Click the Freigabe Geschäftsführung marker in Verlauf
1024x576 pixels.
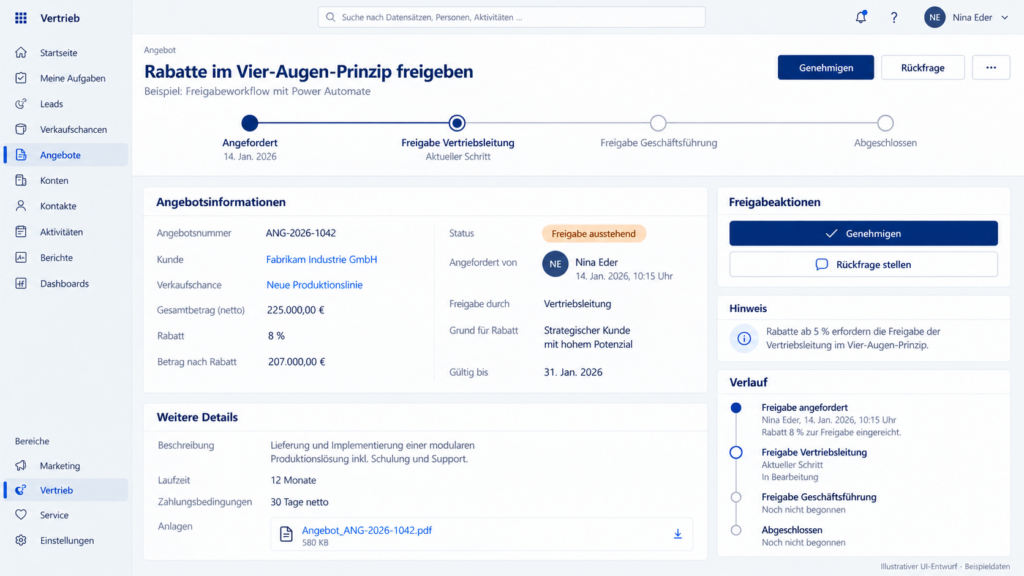pos(736,497)
